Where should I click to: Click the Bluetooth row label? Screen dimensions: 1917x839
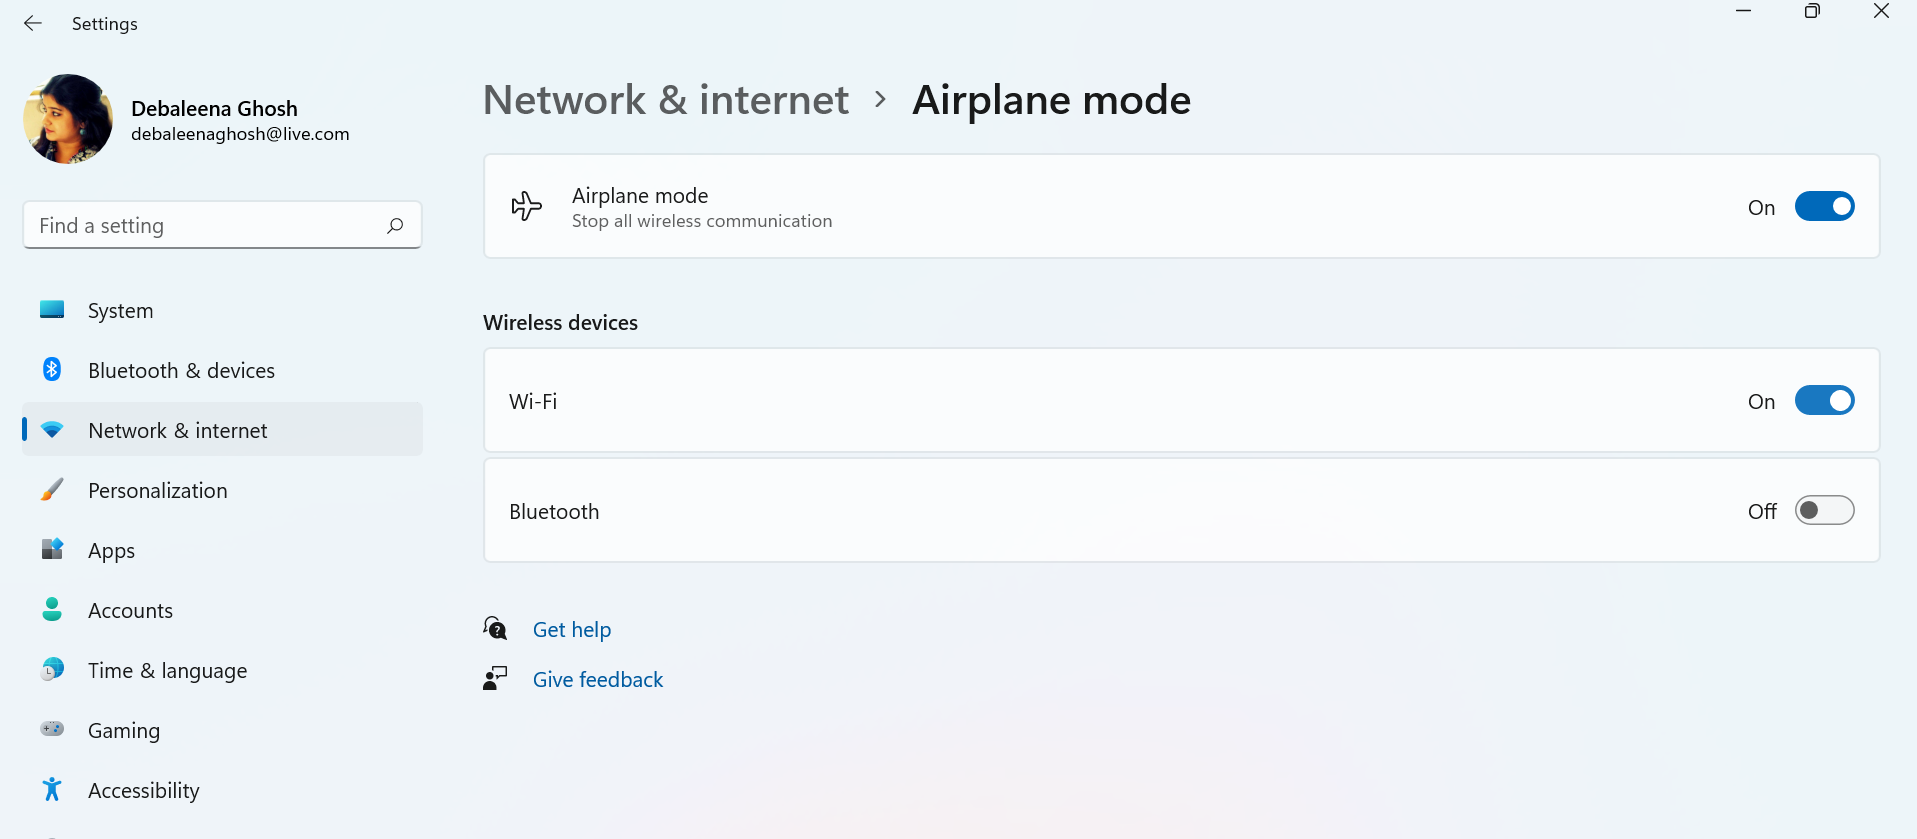pyautogui.click(x=554, y=511)
